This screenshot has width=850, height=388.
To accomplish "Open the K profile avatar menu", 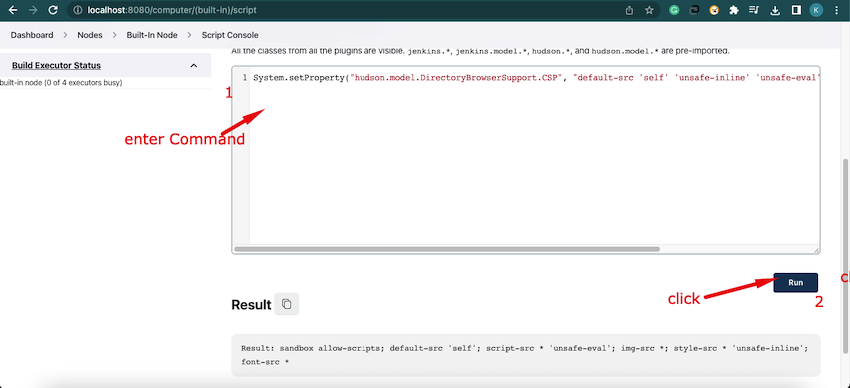I will [x=816, y=10].
